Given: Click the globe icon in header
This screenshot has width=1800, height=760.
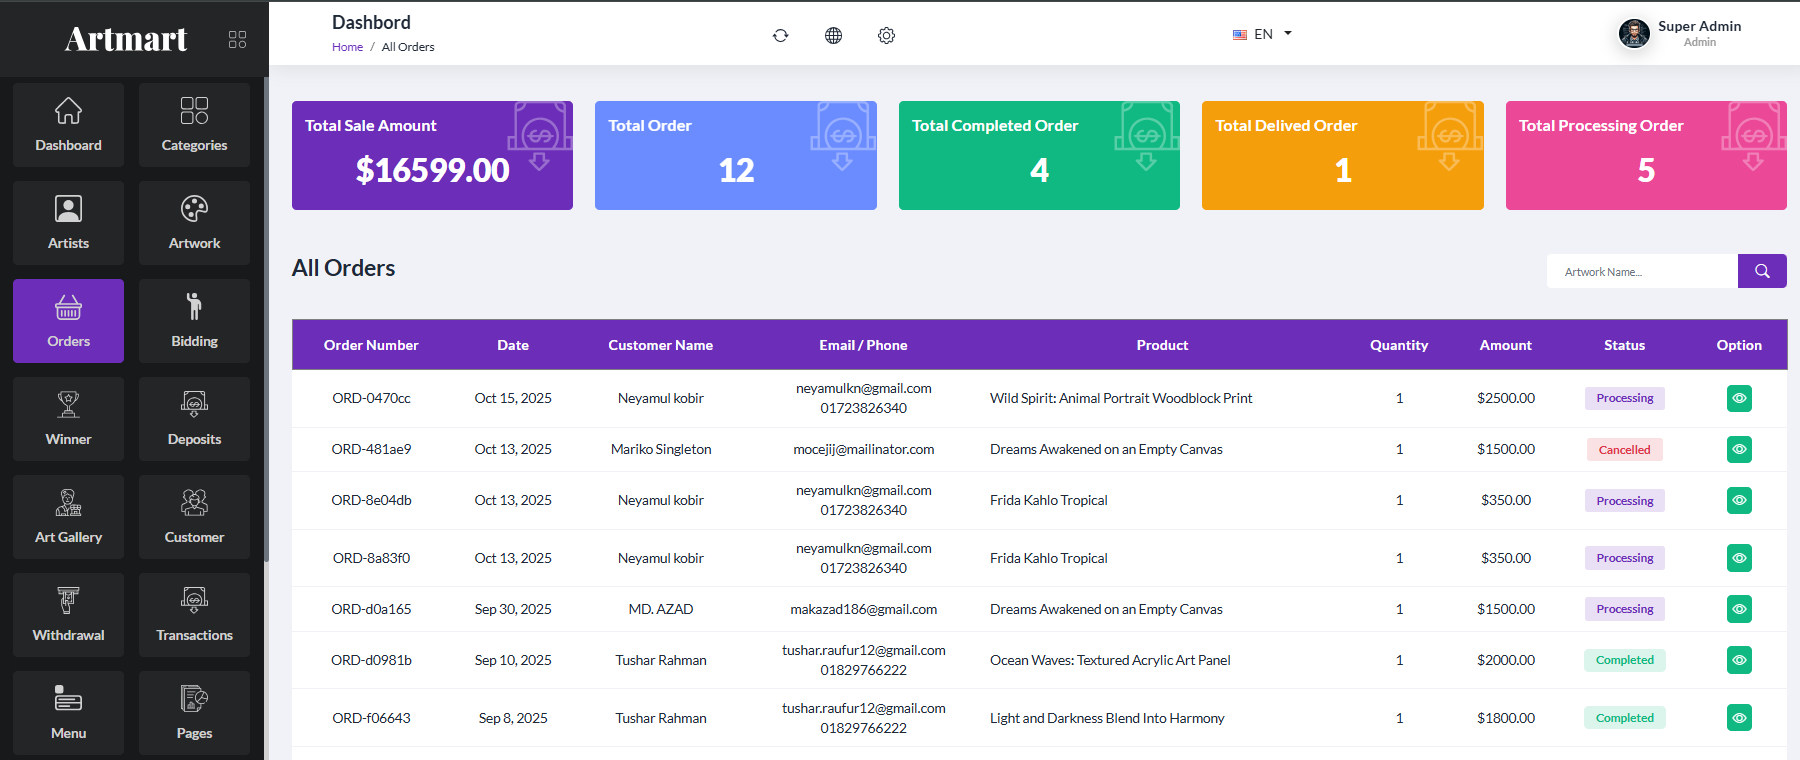Looking at the screenshot, I should click(x=833, y=35).
